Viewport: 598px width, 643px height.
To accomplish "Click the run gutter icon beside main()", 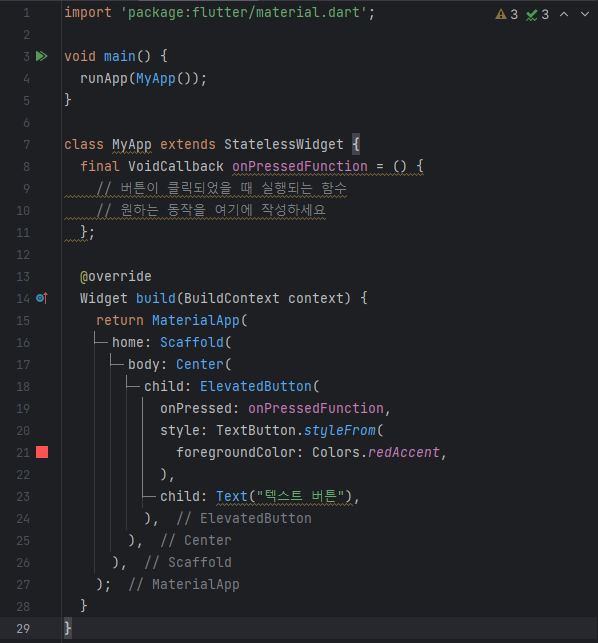I will [x=41, y=56].
